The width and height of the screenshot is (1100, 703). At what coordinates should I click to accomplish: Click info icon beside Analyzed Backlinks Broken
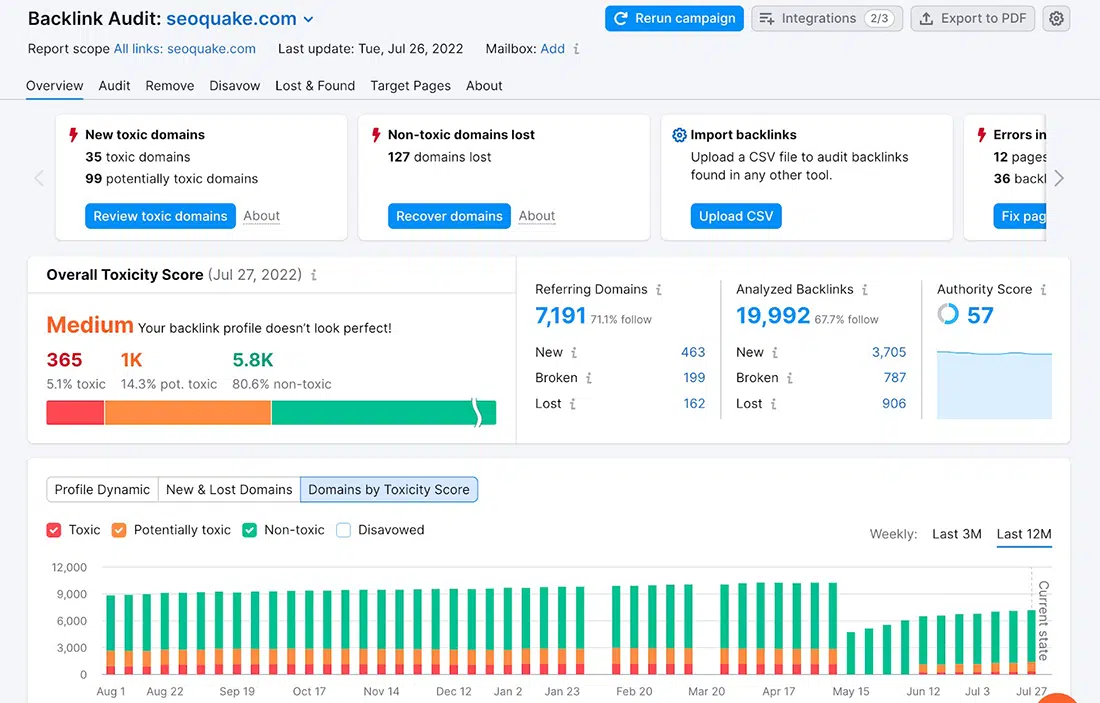(x=789, y=378)
